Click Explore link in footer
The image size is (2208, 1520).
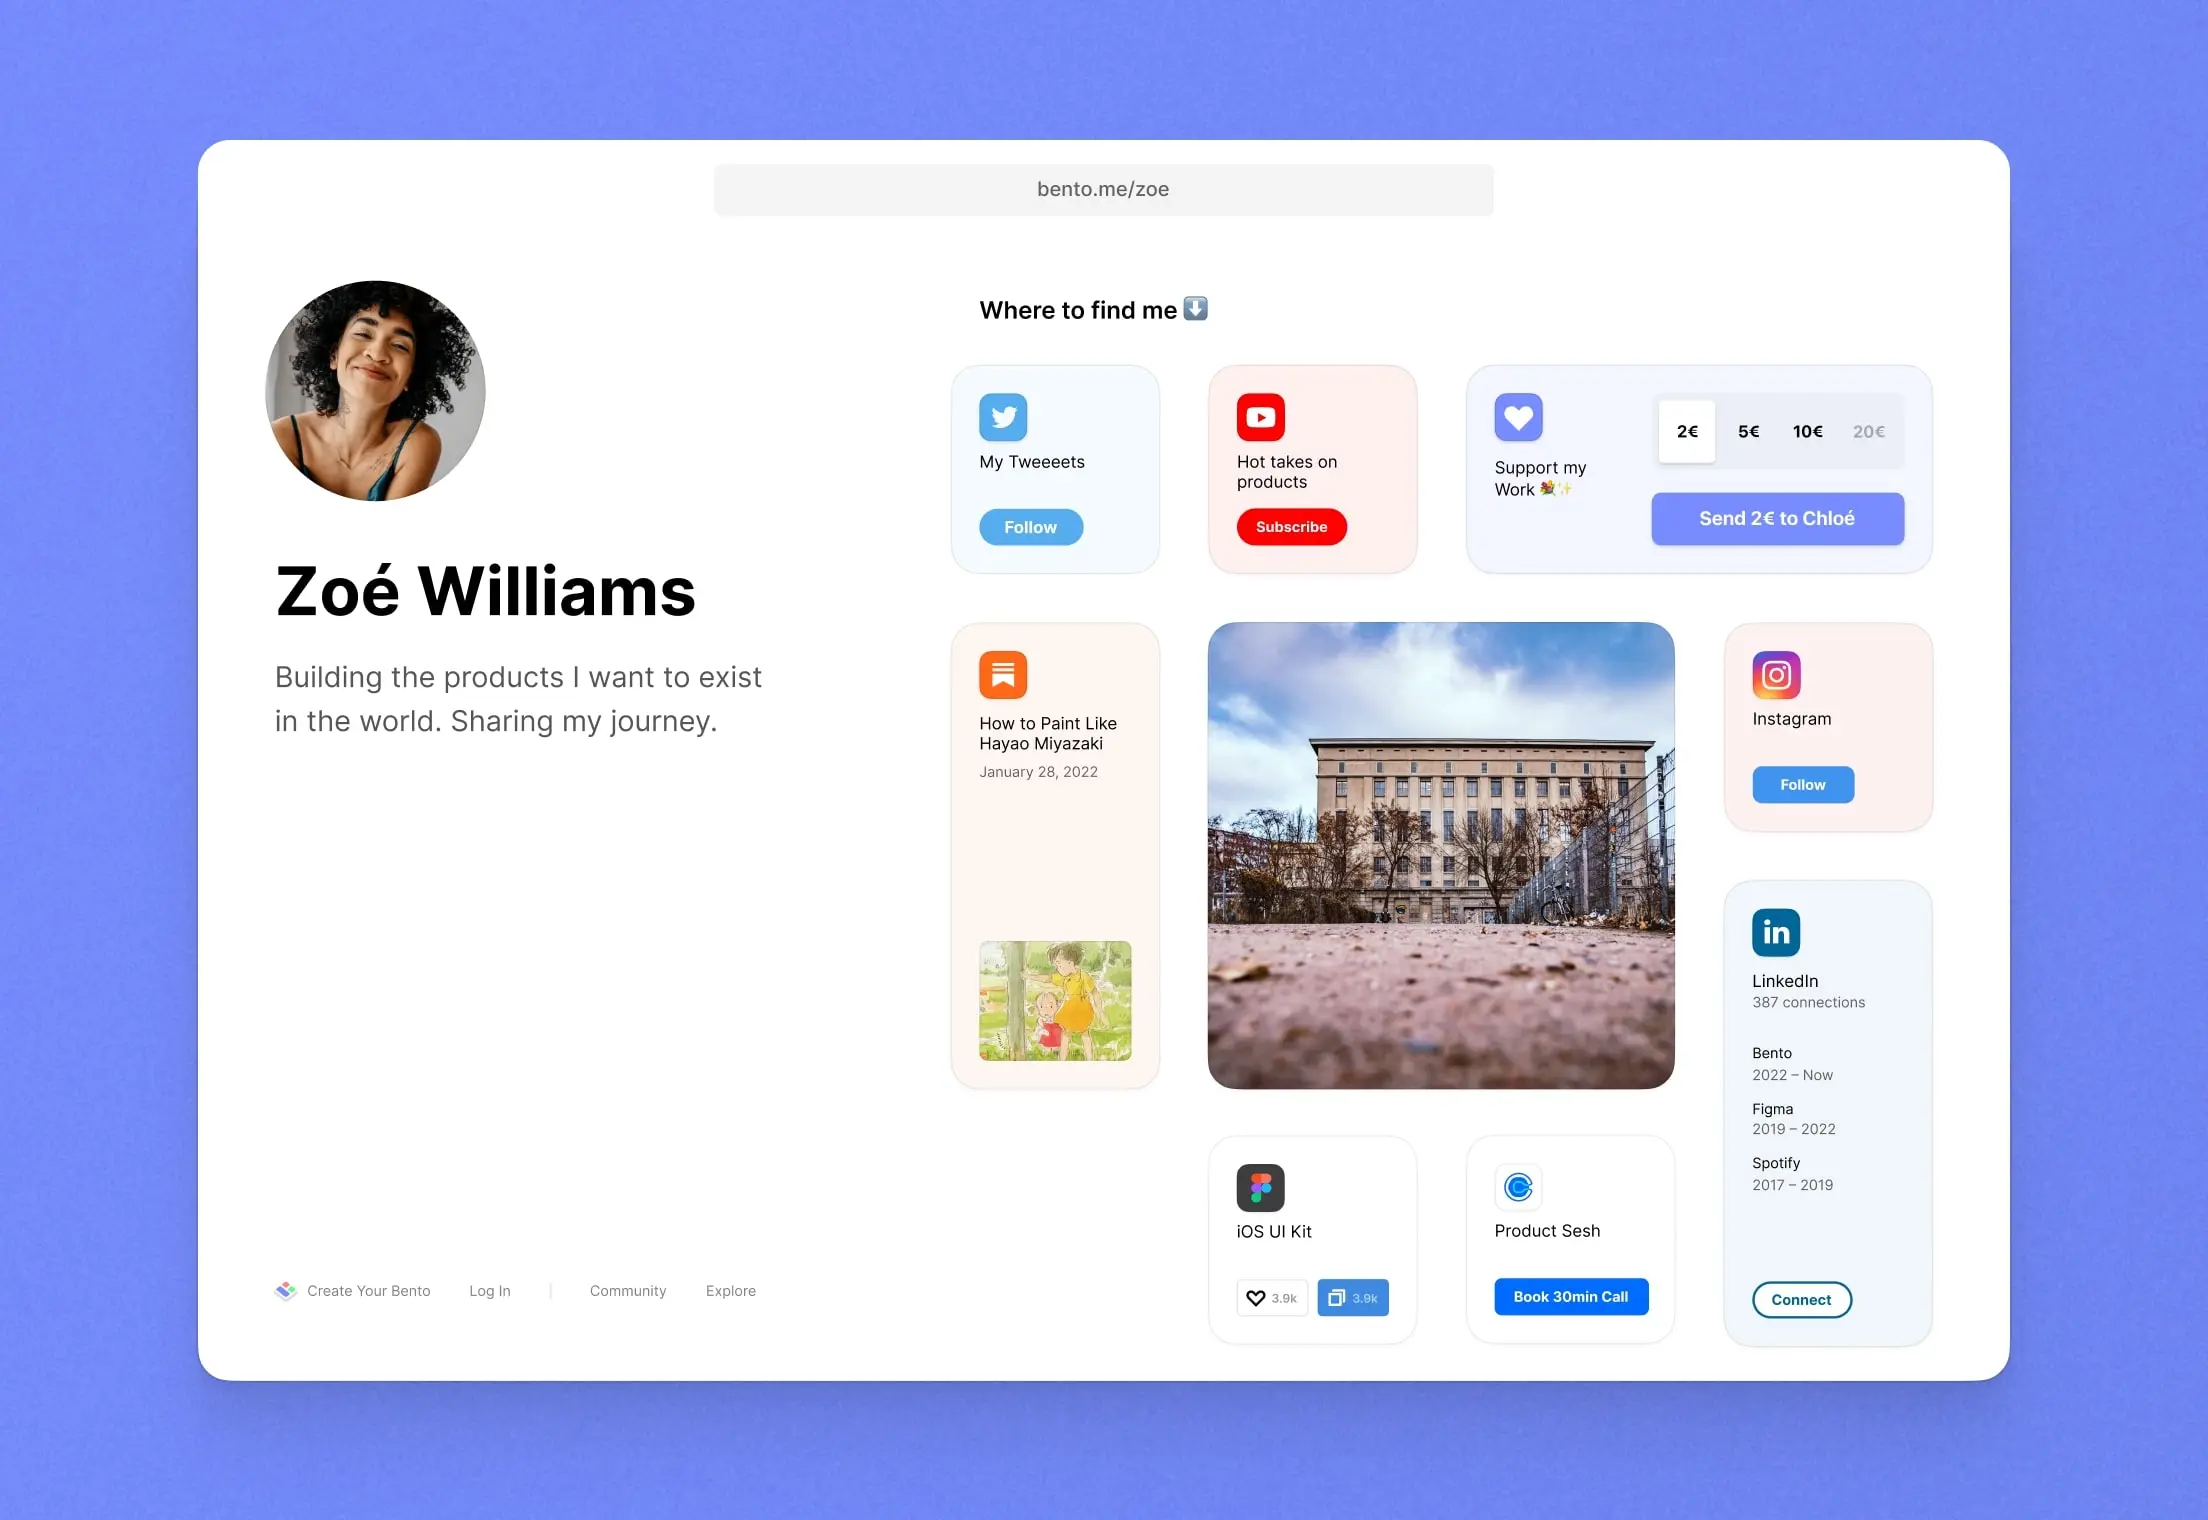click(732, 1290)
